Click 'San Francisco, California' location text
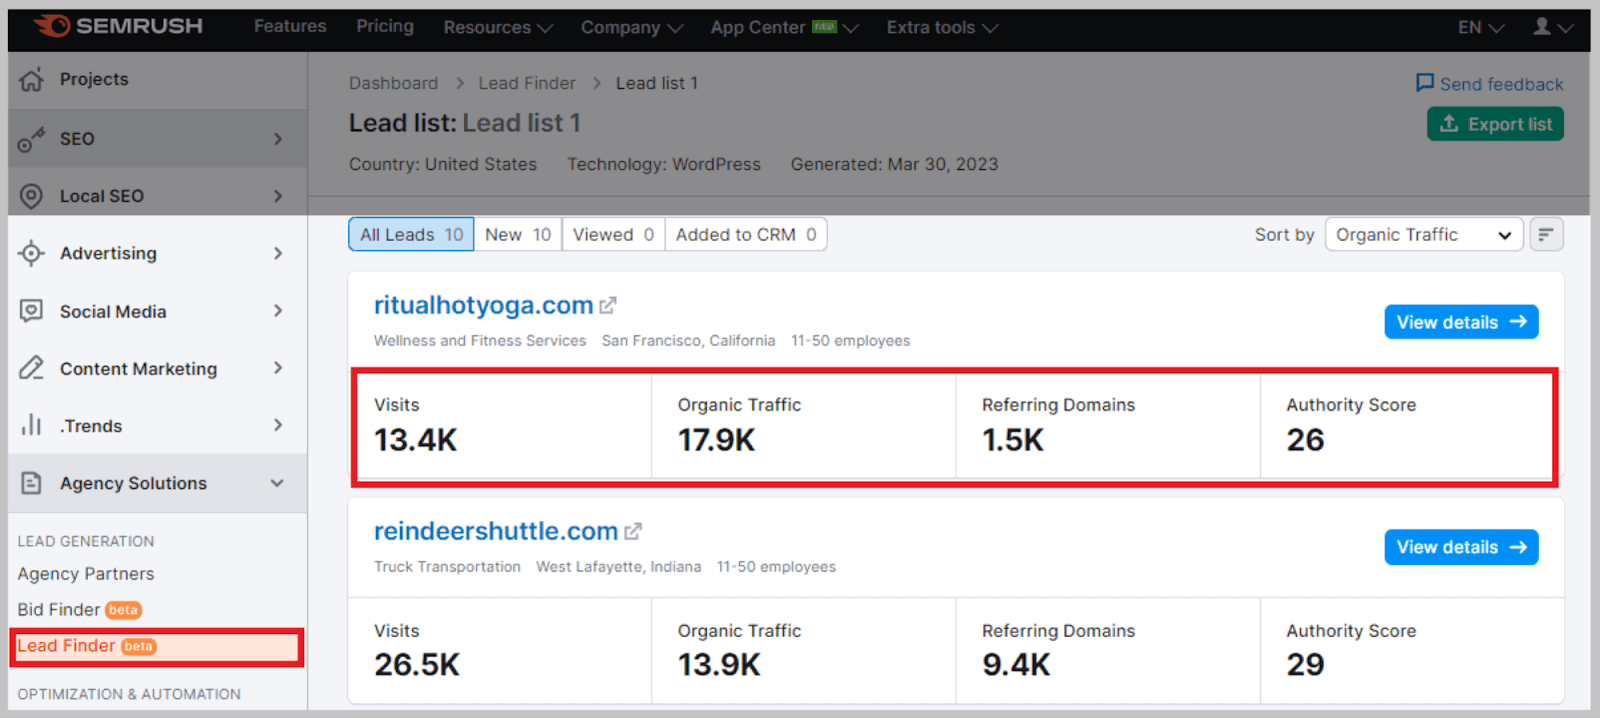Image resolution: width=1600 pixels, height=718 pixels. 688,341
